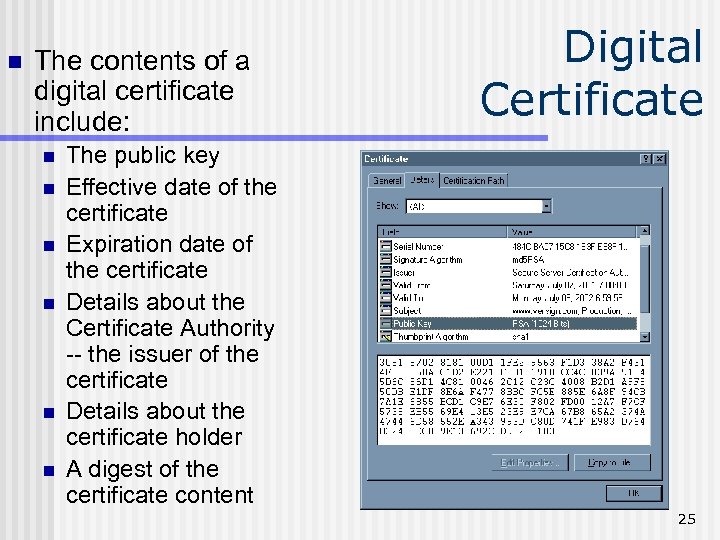720x540 pixels.
Task: Select the Serial Number row icon
Action: (385, 247)
